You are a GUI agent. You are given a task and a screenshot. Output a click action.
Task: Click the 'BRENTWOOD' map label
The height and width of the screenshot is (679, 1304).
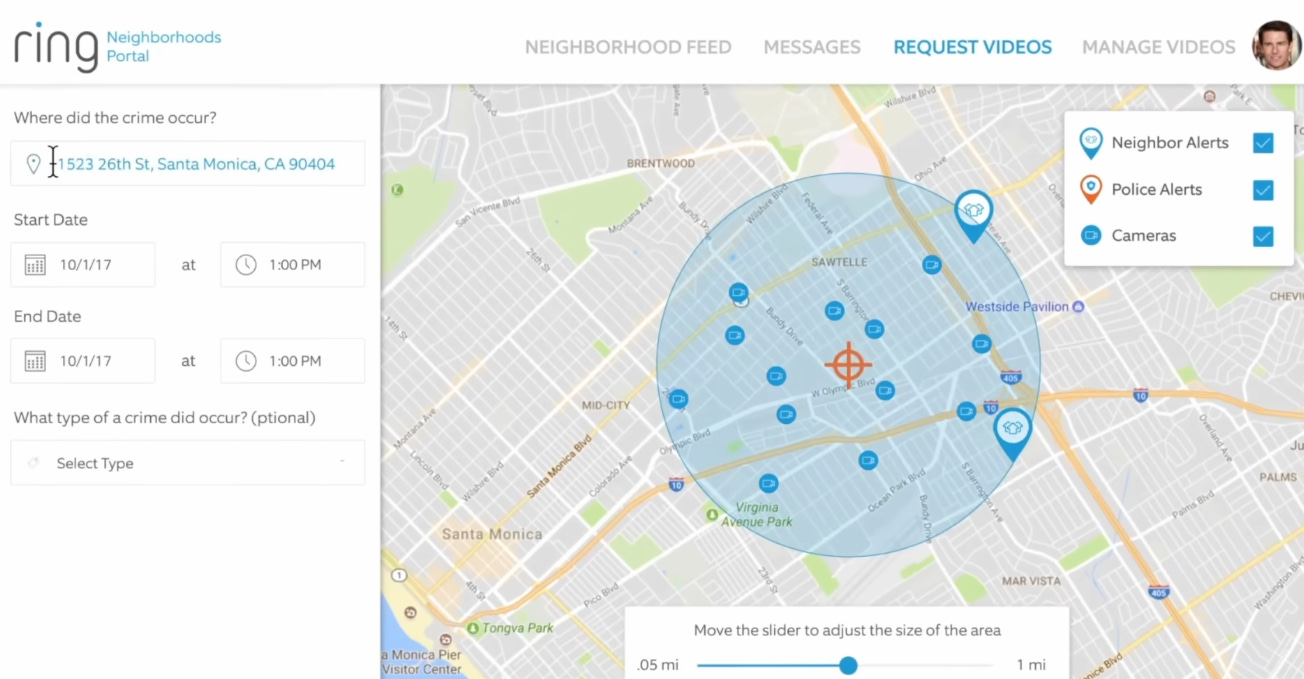coord(660,163)
